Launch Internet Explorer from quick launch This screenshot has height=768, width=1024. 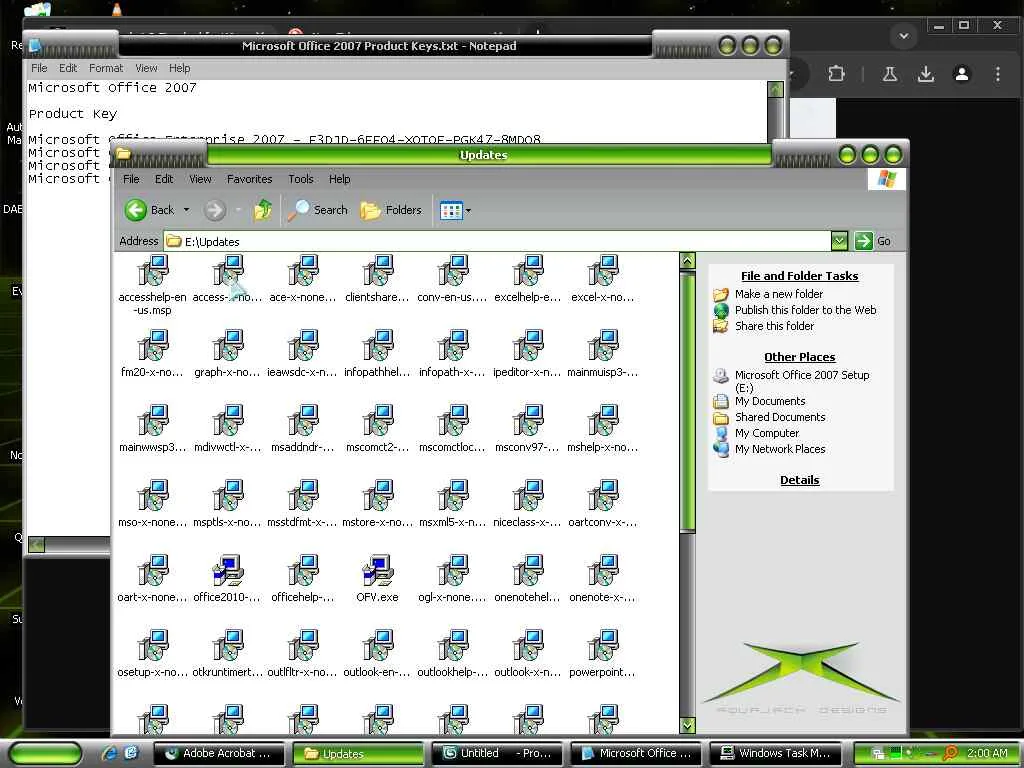click(110, 753)
